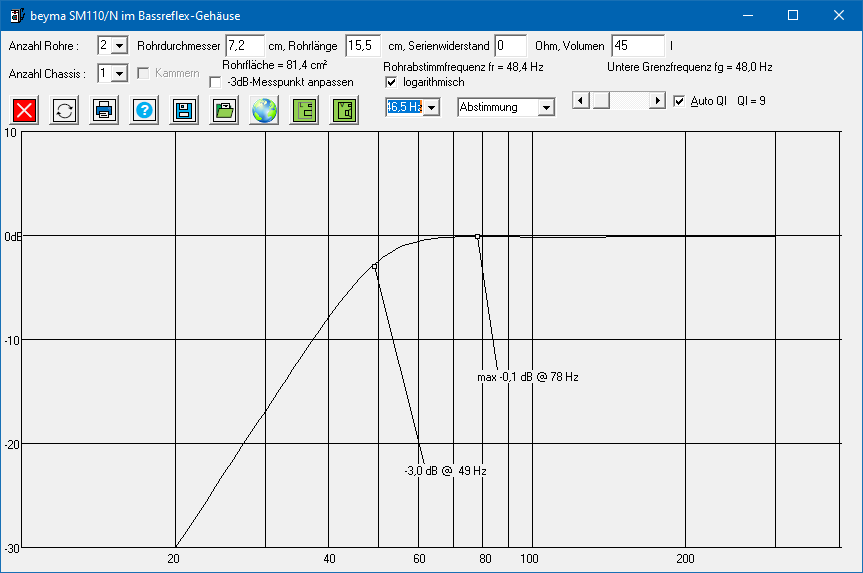Click the Ql slider thumb
The width and height of the screenshot is (863, 573).
point(600,100)
